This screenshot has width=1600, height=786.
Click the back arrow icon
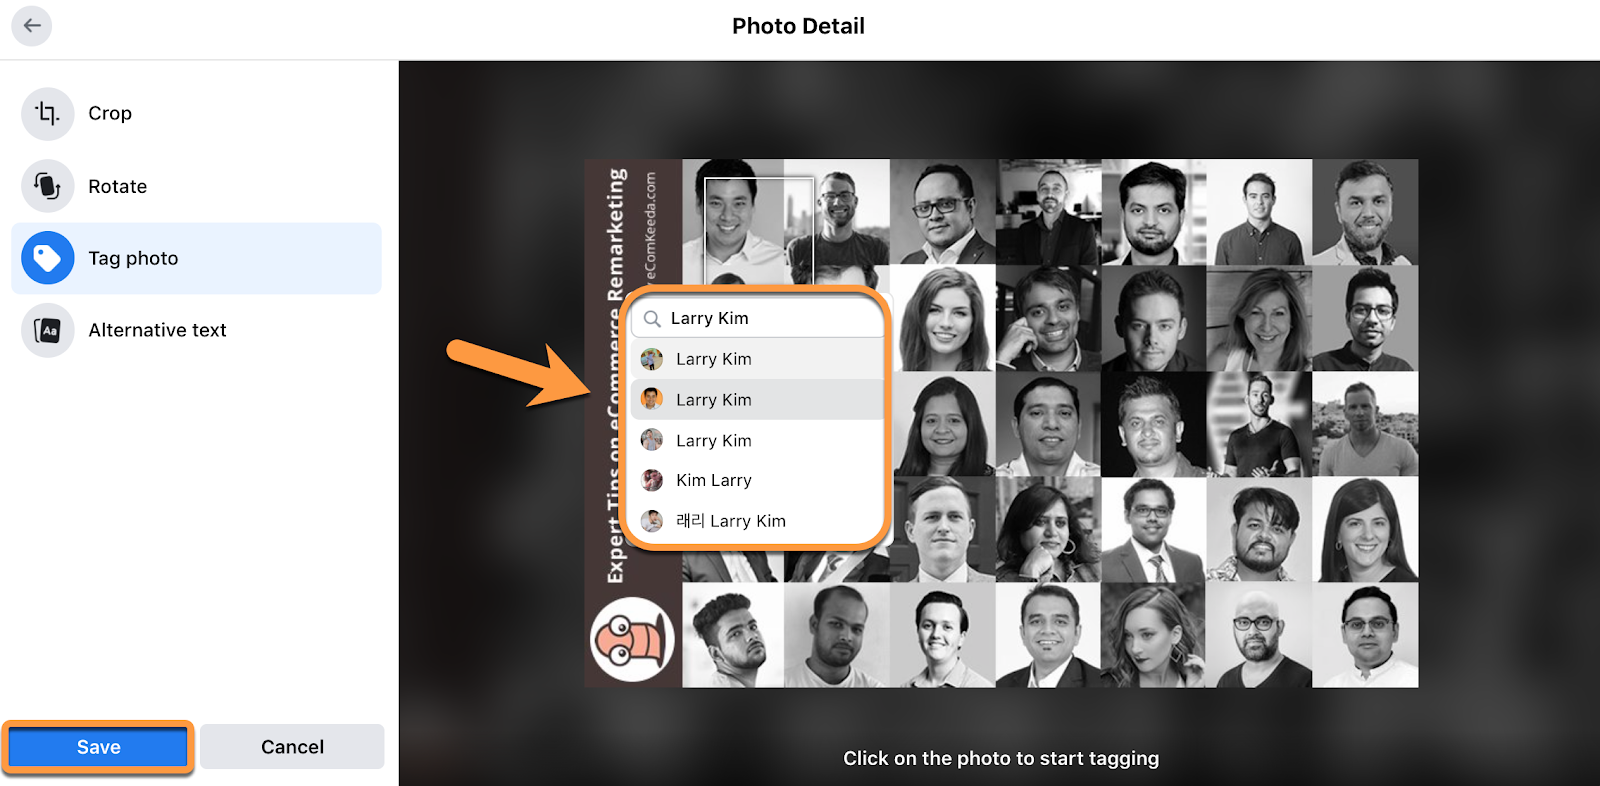click(32, 26)
